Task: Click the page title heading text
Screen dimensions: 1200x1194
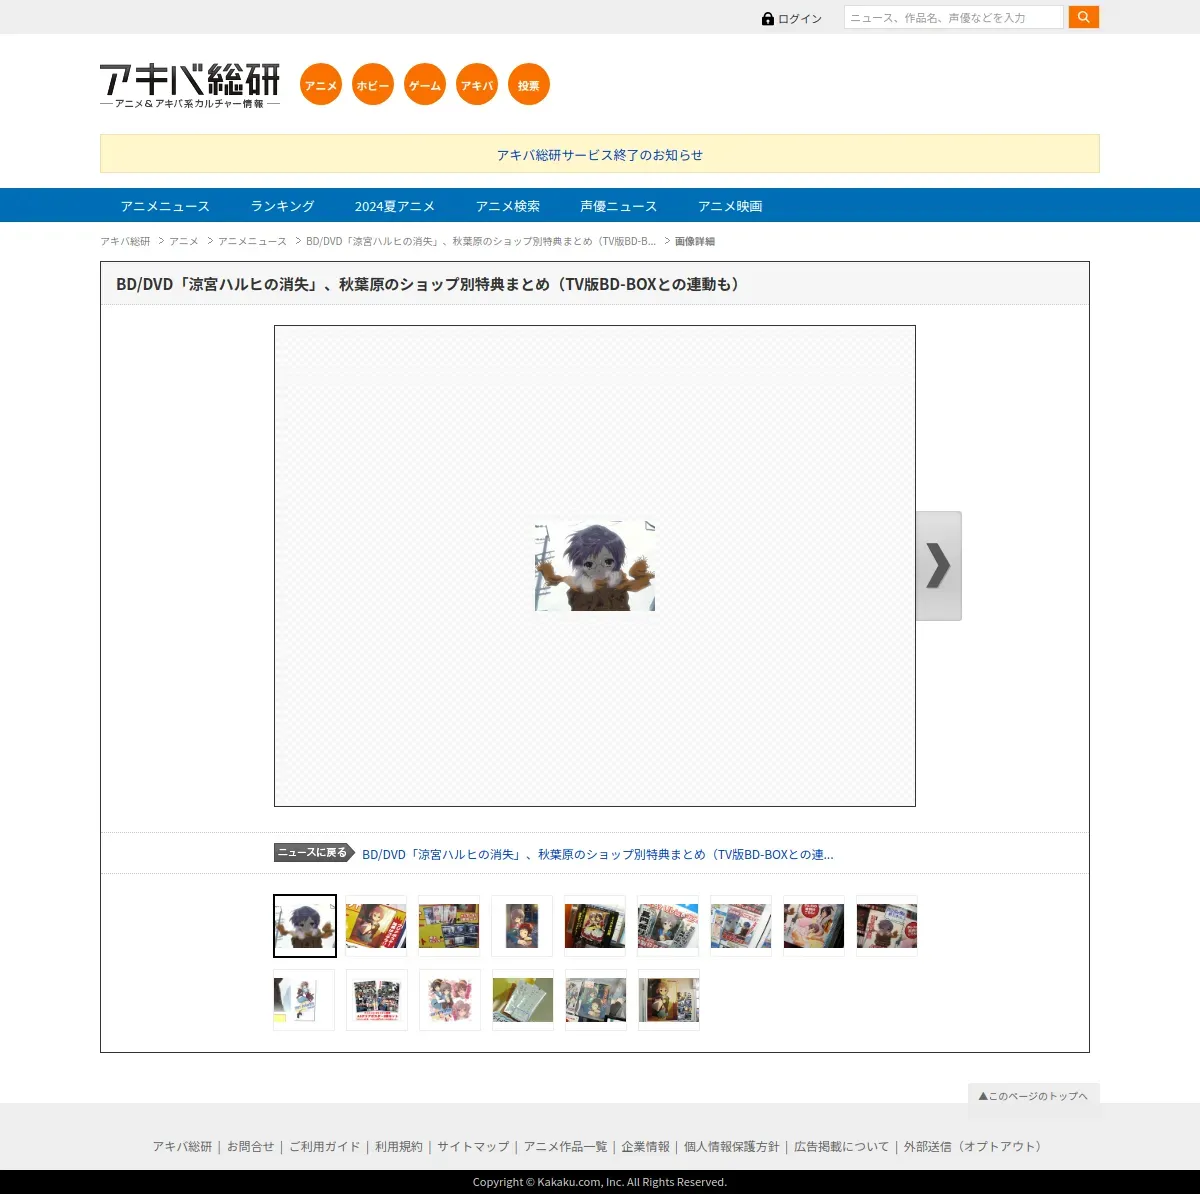Action: 432,284
